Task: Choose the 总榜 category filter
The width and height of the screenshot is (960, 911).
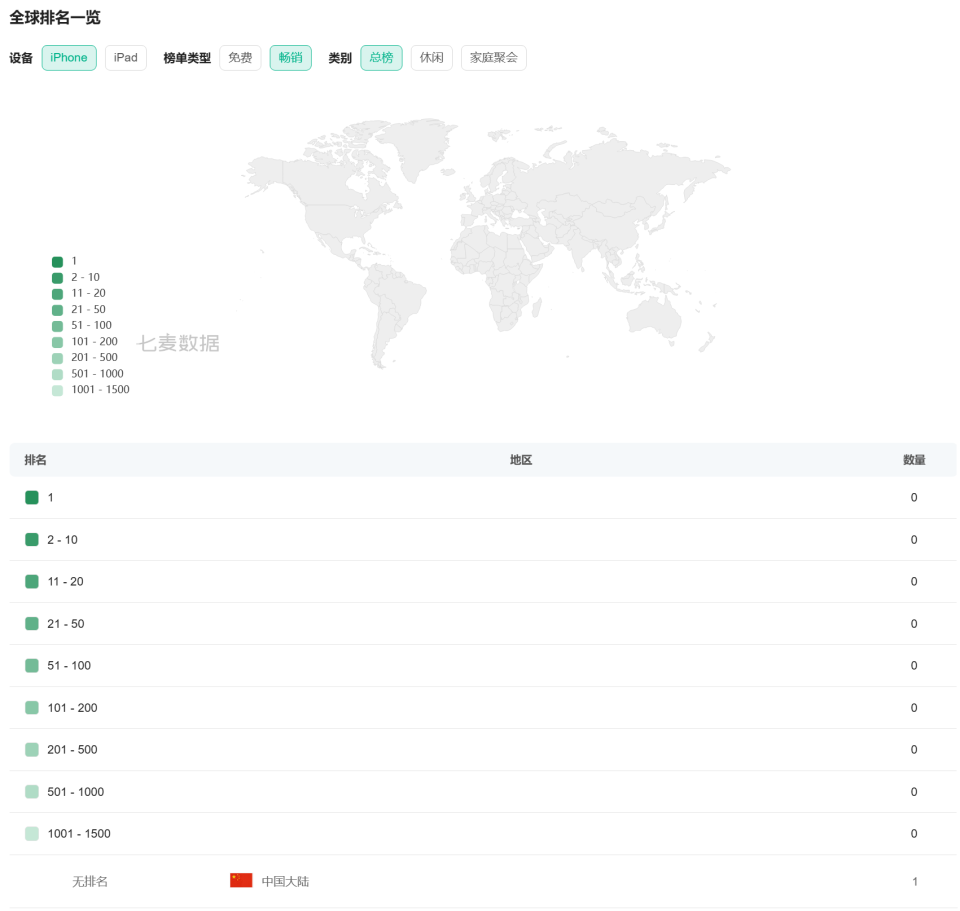Action: pyautogui.click(x=381, y=58)
